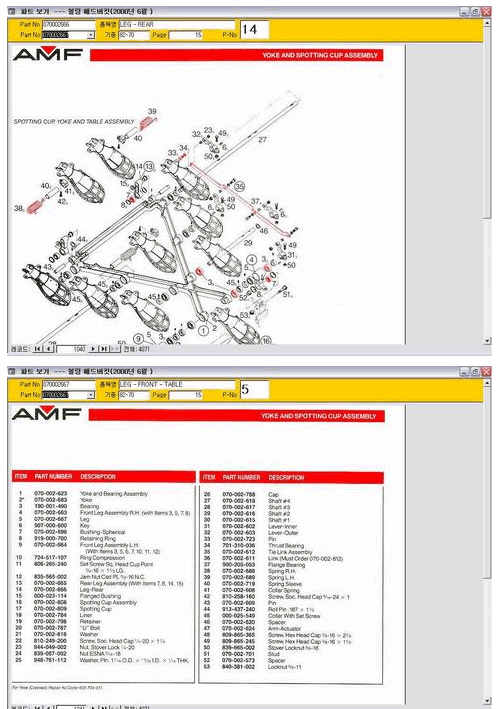504x709 pixels.
Task: Create new record in LEG - REAR window
Action: coord(115,349)
